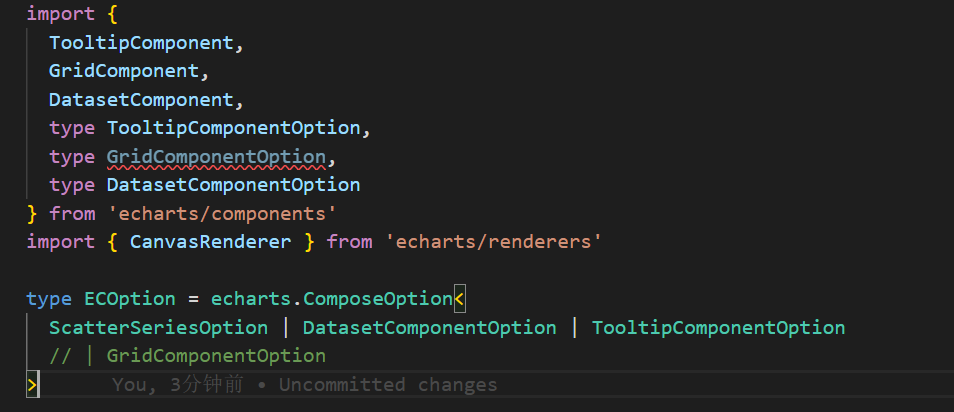Image resolution: width=954 pixels, height=412 pixels.
Task: Click TooltipComponentOption in the union type
Action: [x=718, y=327]
